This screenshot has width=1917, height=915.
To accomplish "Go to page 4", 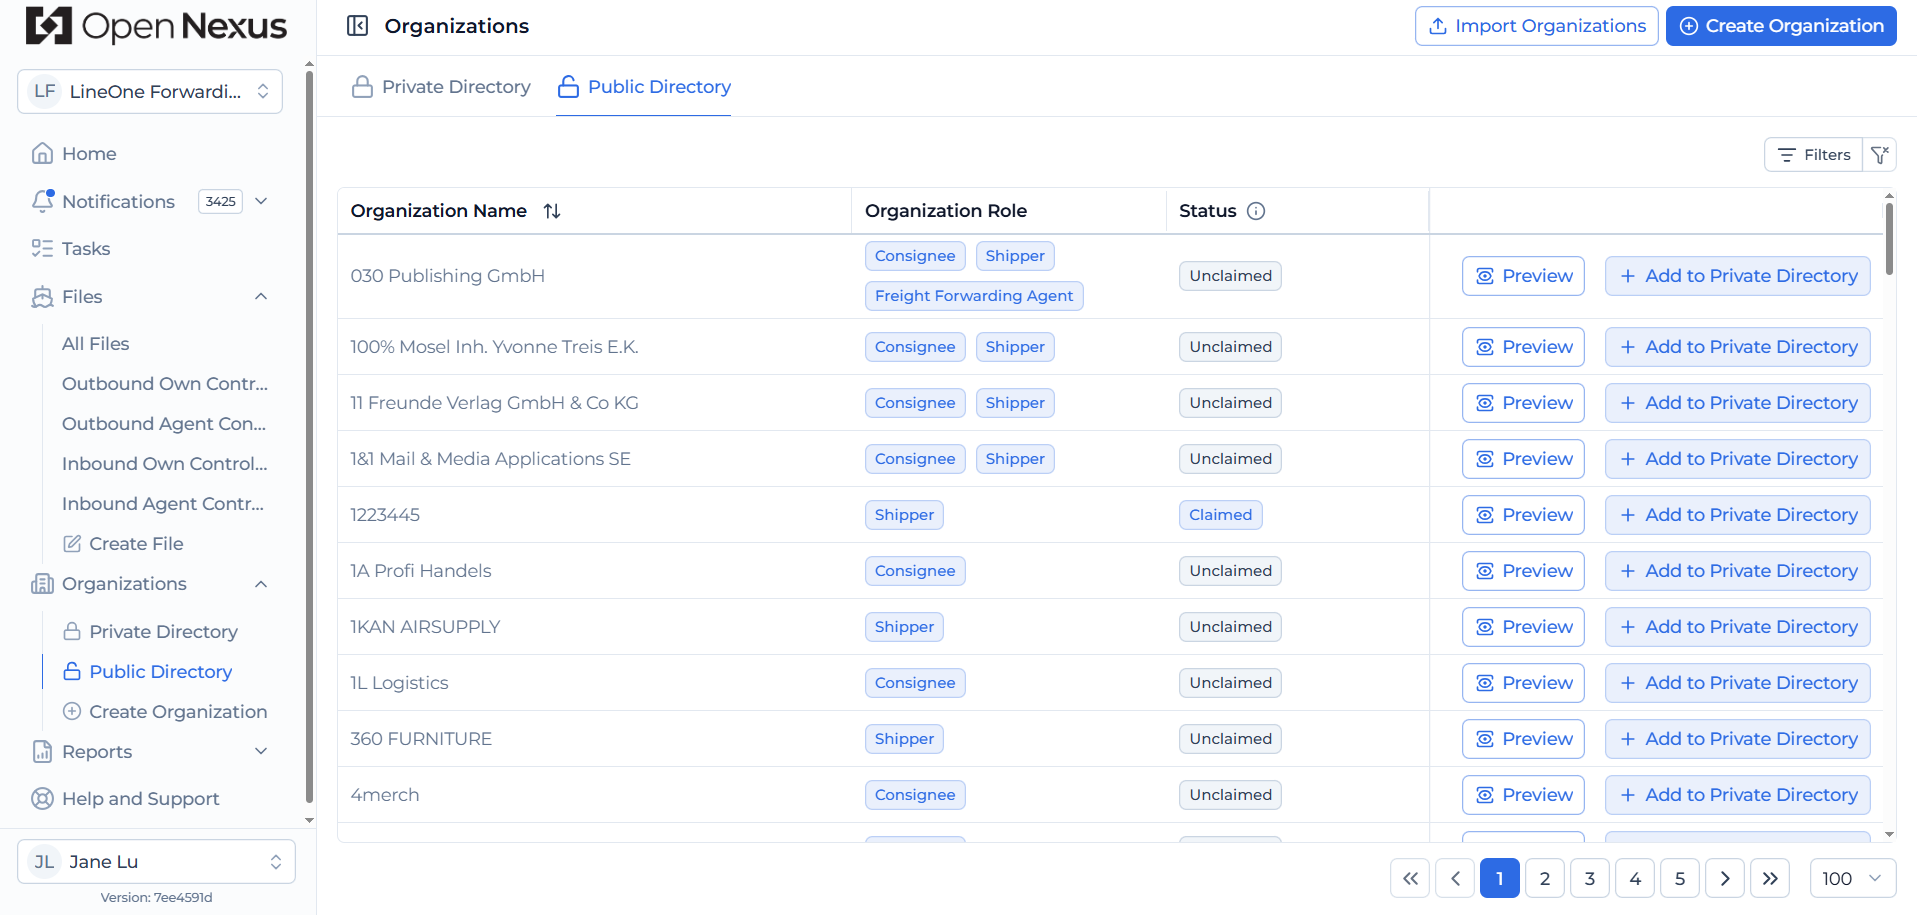I will (x=1635, y=878).
